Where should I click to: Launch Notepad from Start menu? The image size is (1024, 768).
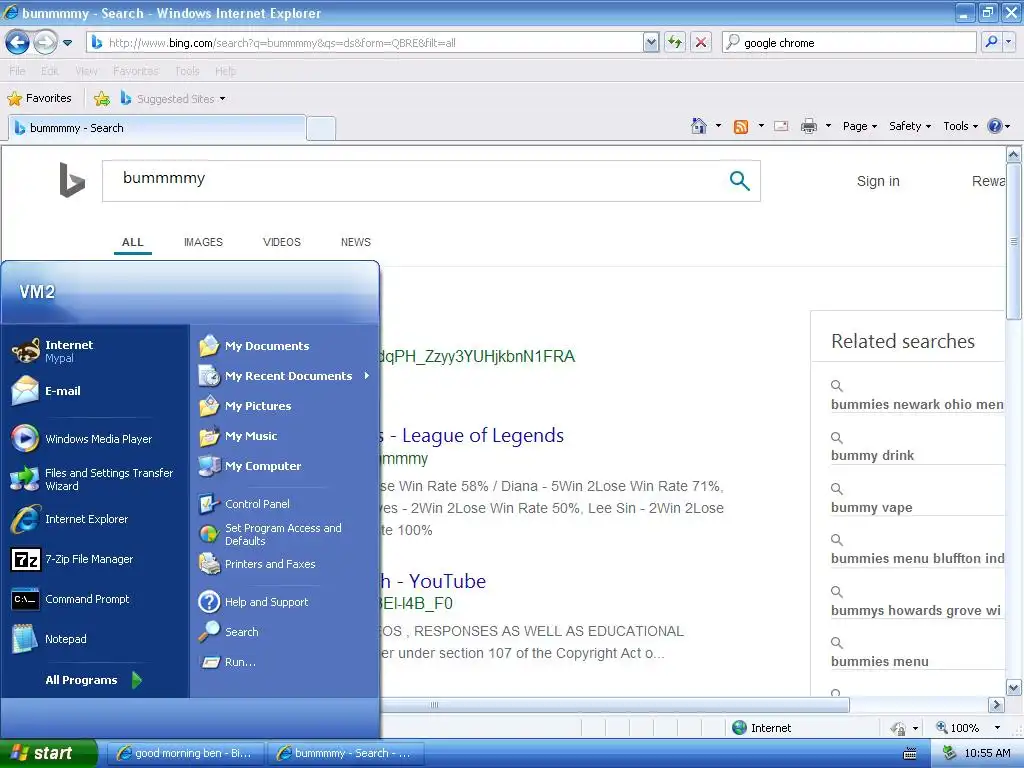[x=95, y=639]
